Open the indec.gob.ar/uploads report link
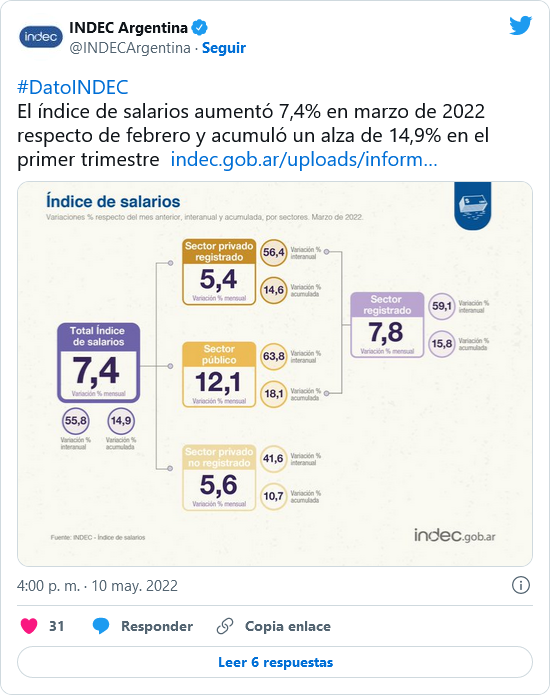Viewport: 550px width, 695px height. [304, 159]
